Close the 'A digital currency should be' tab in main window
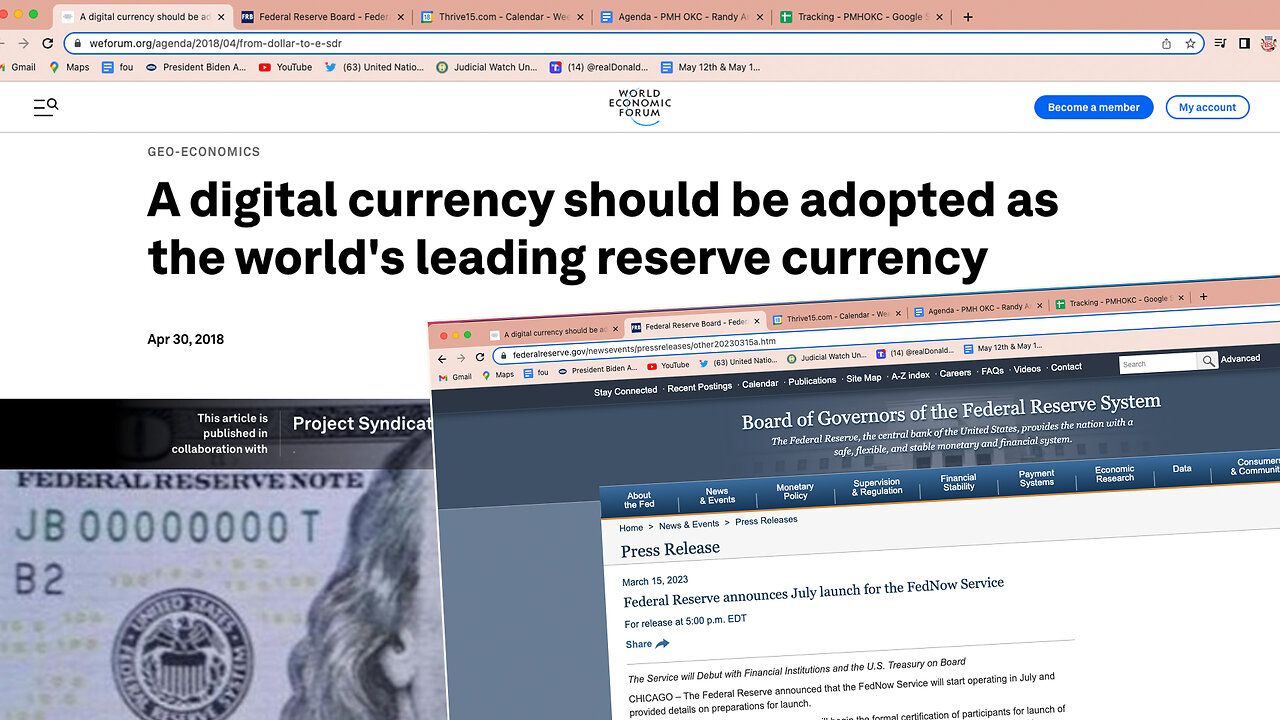 (221, 17)
